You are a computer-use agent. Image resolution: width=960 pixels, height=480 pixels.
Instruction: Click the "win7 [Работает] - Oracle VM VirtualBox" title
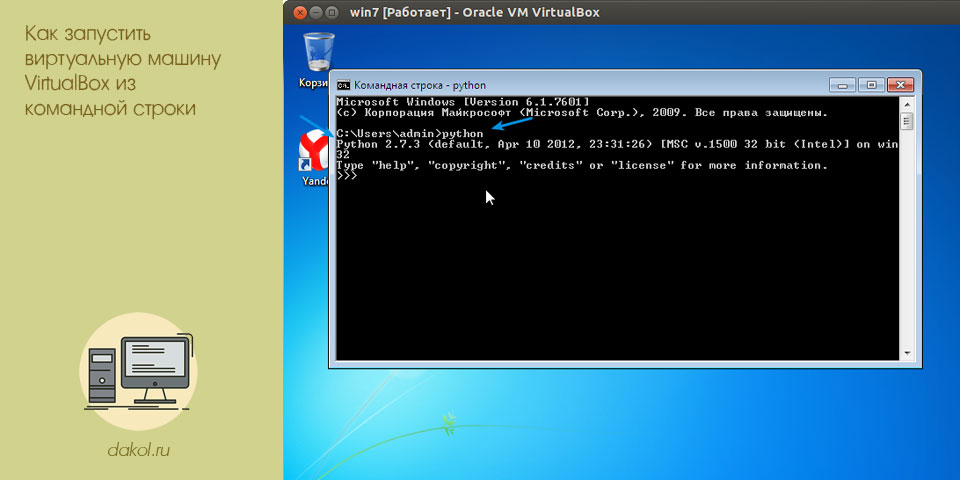[474, 12]
